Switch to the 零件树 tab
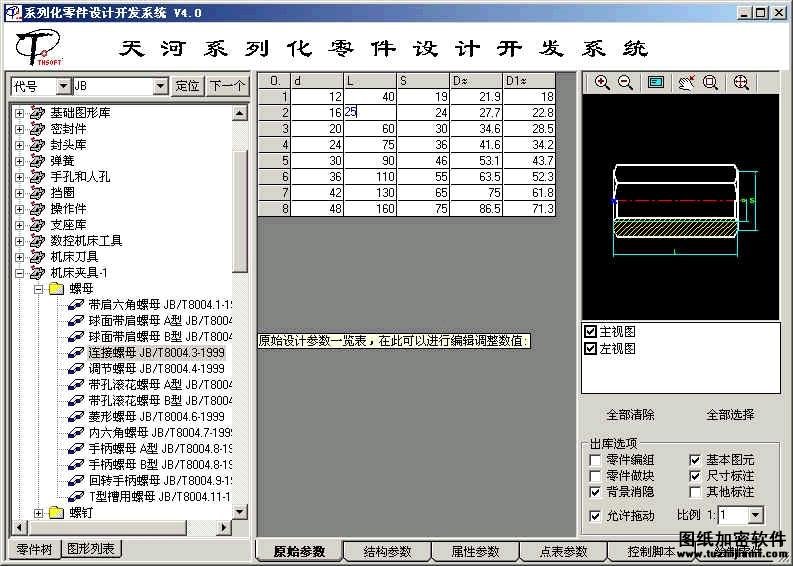The image size is (793, 566). (34, 549)
